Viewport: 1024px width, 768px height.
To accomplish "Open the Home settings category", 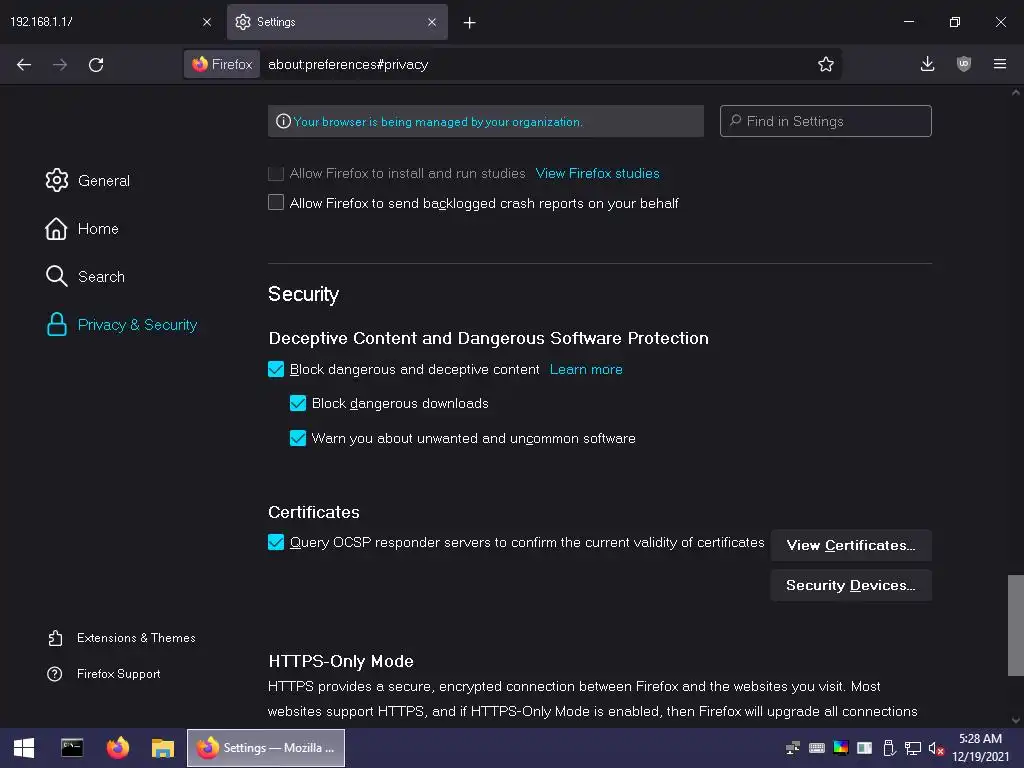I will coord(82,229).
